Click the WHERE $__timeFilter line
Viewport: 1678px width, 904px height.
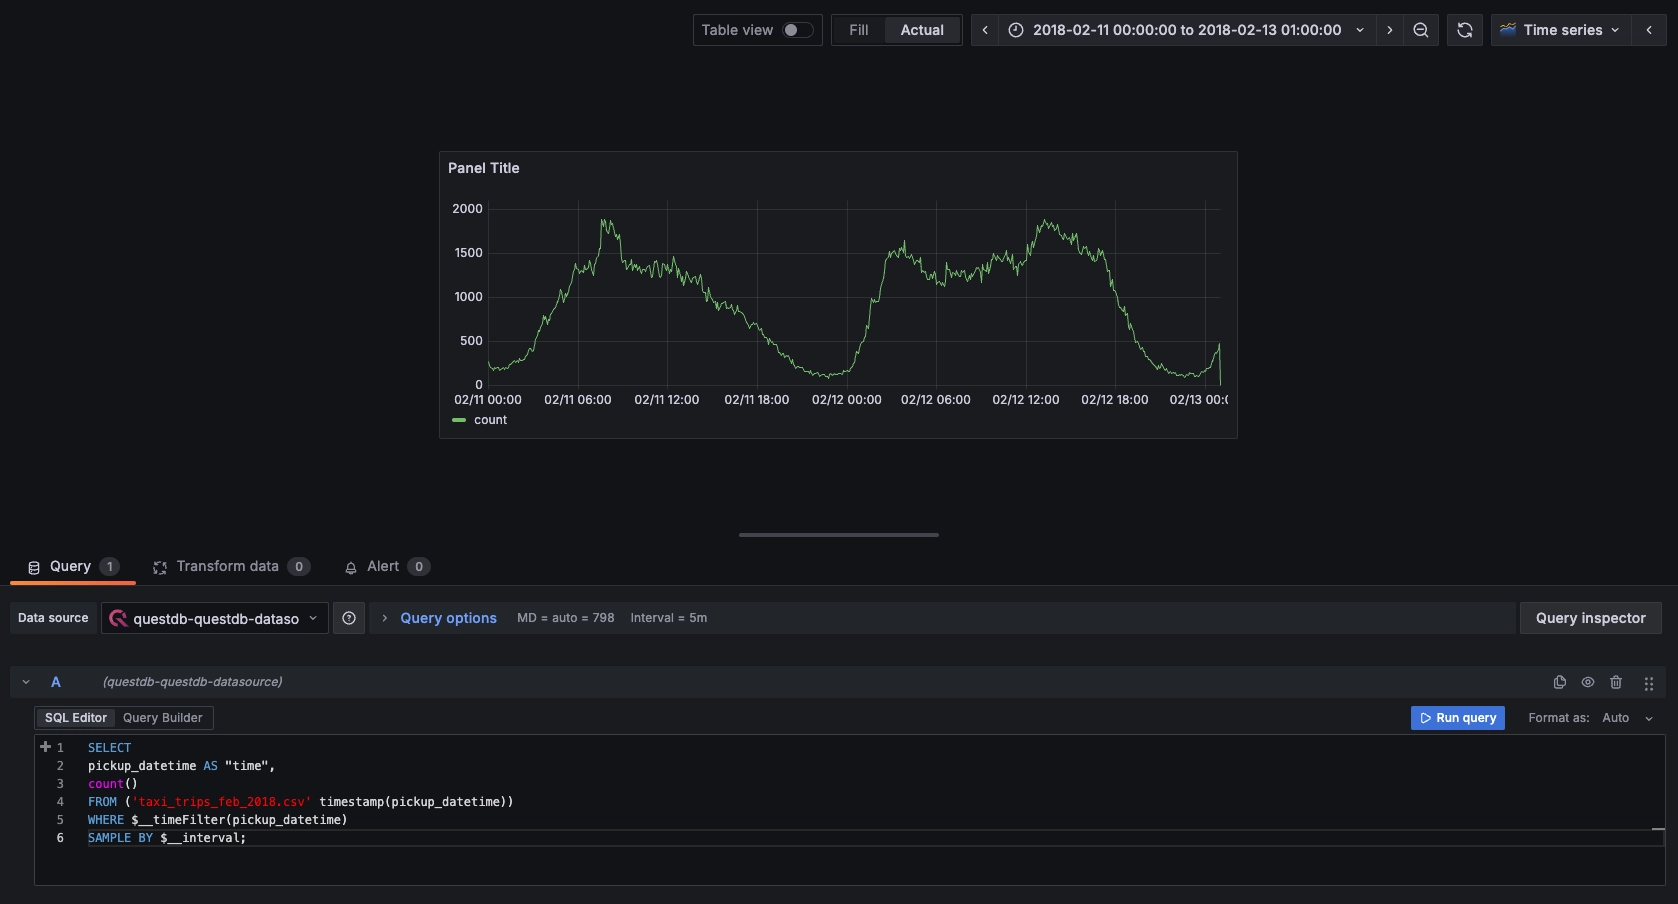coord(217,820)
